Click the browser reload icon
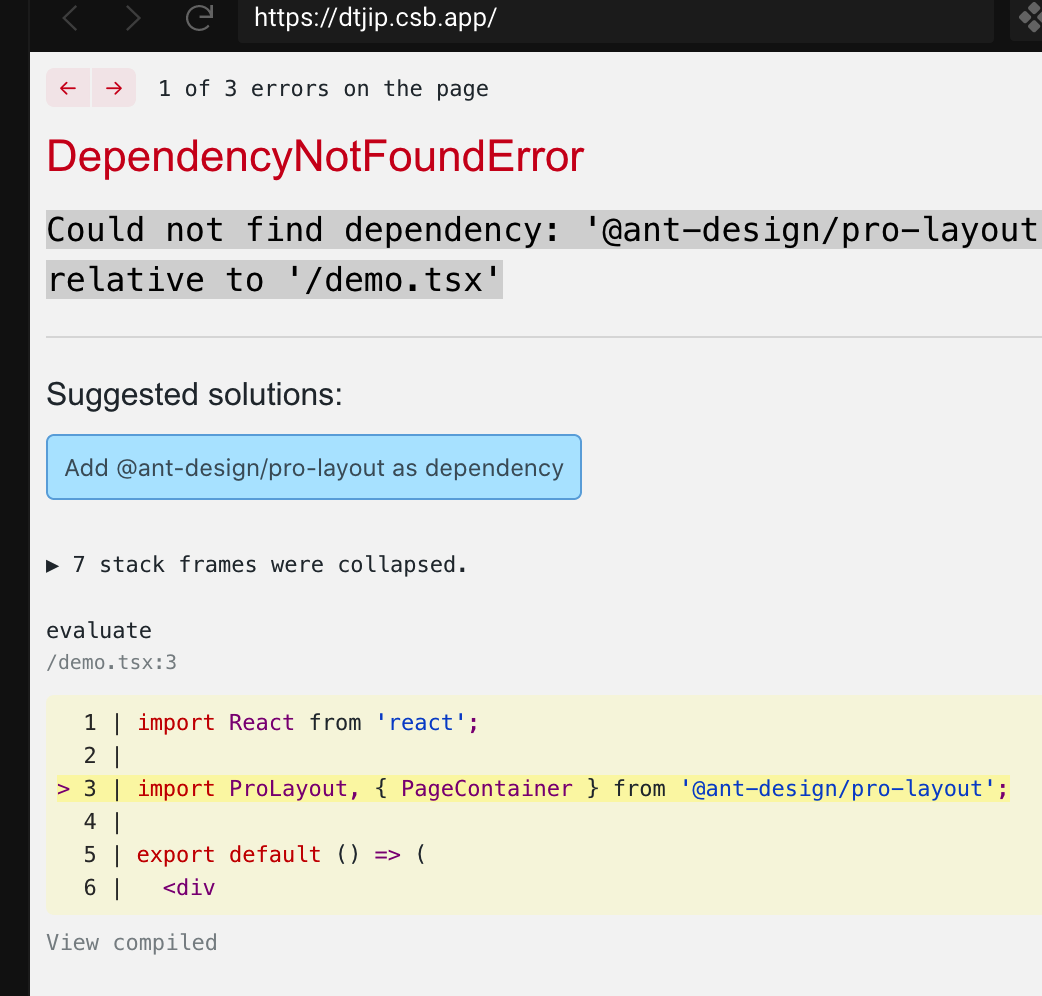This screenshot has width=1042, height=996. [x=199, y=17]
